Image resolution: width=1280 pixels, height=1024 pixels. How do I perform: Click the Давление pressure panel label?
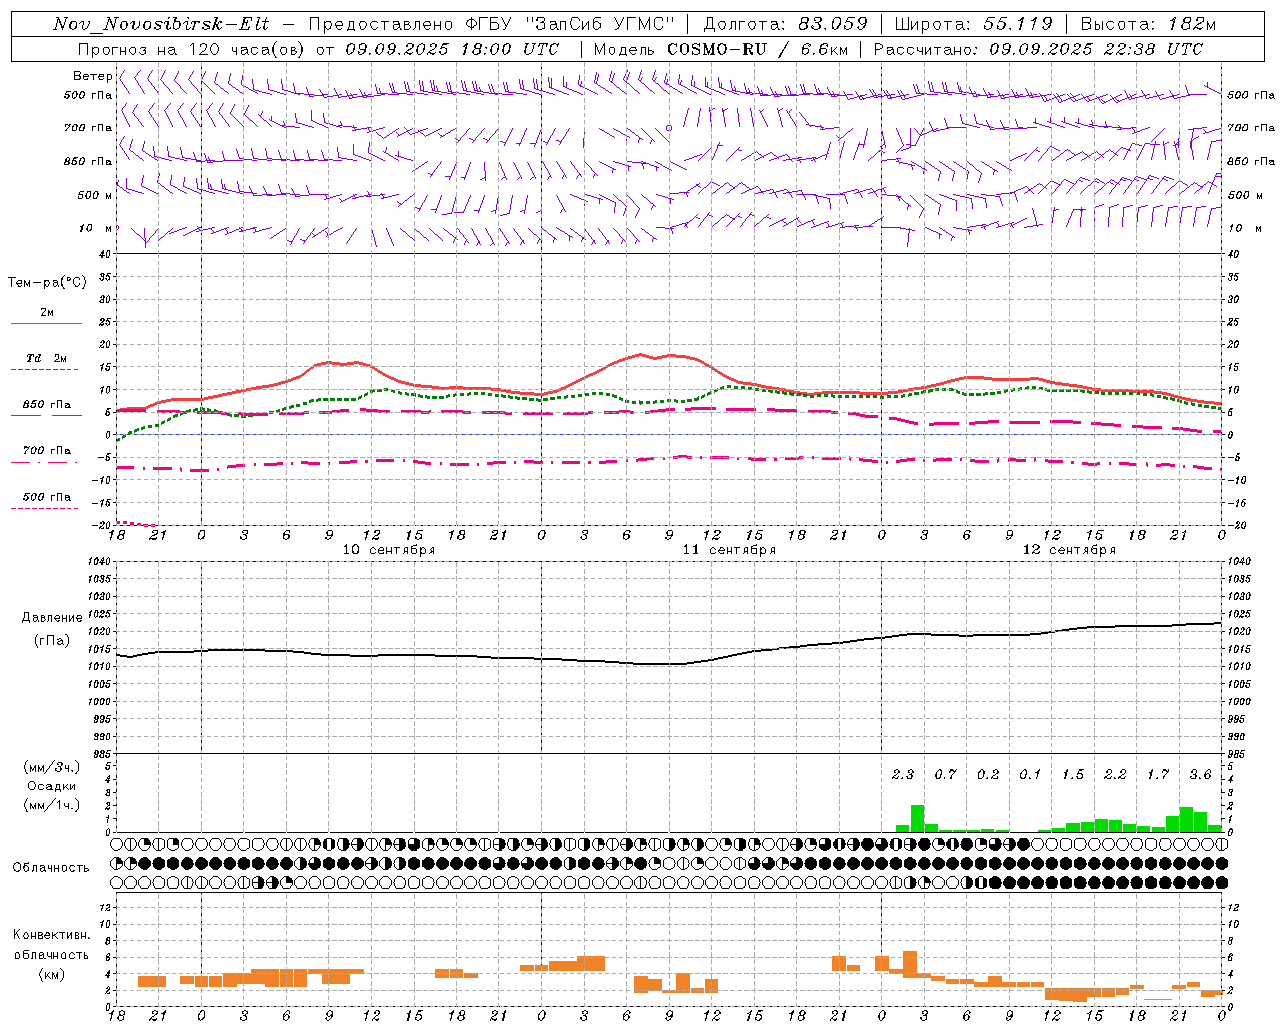point(52,618)
